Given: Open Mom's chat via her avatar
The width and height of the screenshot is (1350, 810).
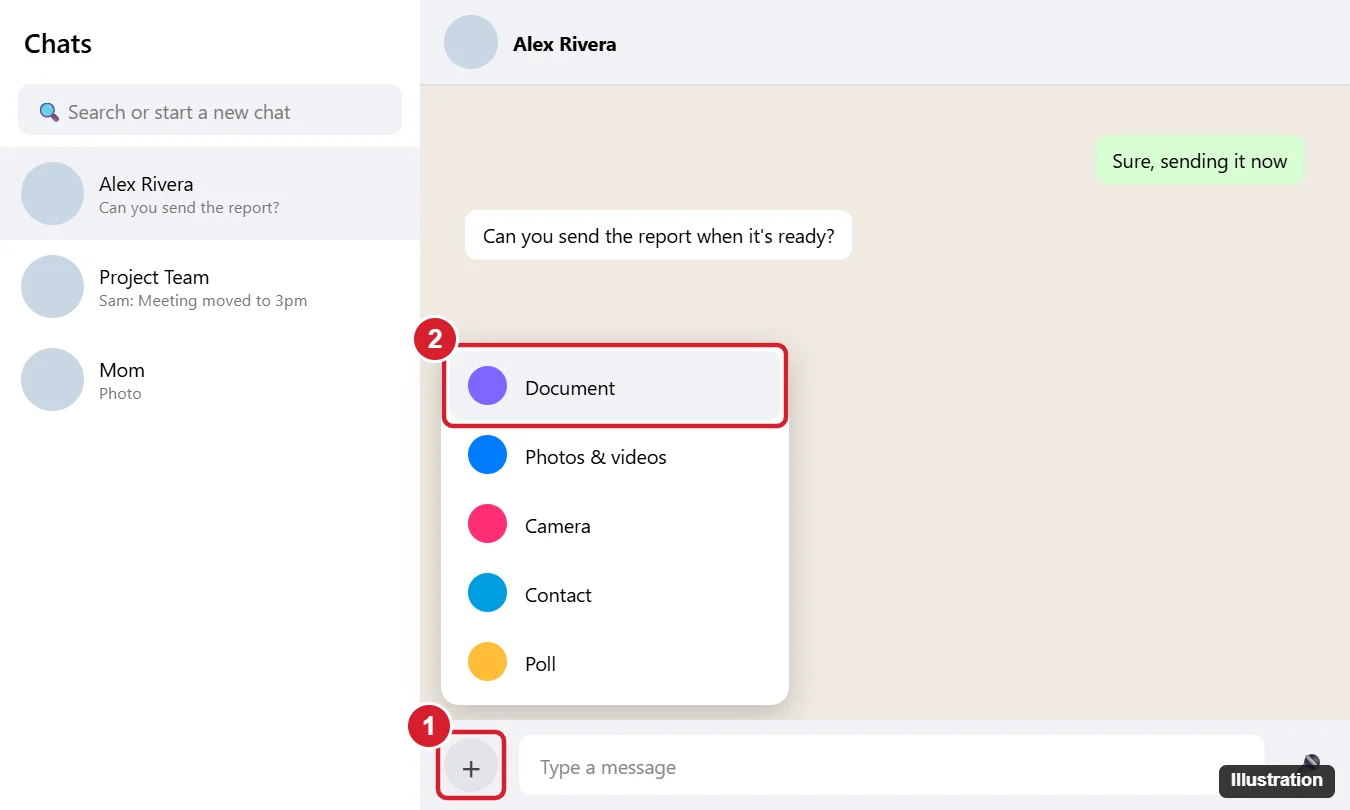Looking at the screenshot, I should click(x=52, y=379).
